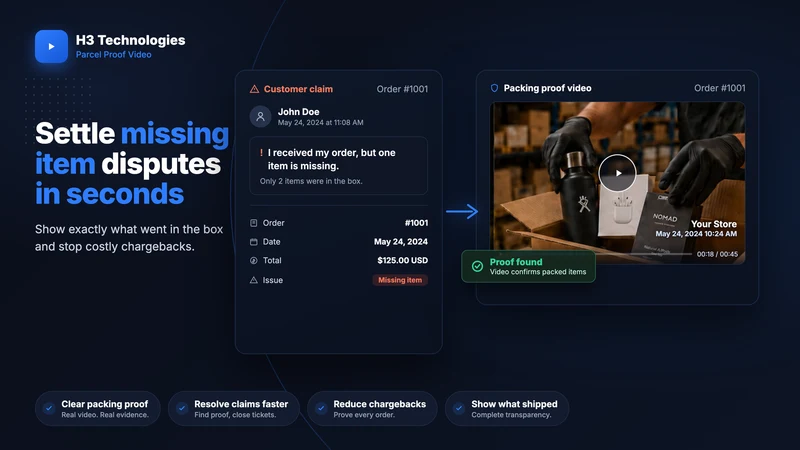Screen dimensions: 800x450
Task: Click the Resolve claims faster pill
Action: [233, 408]
